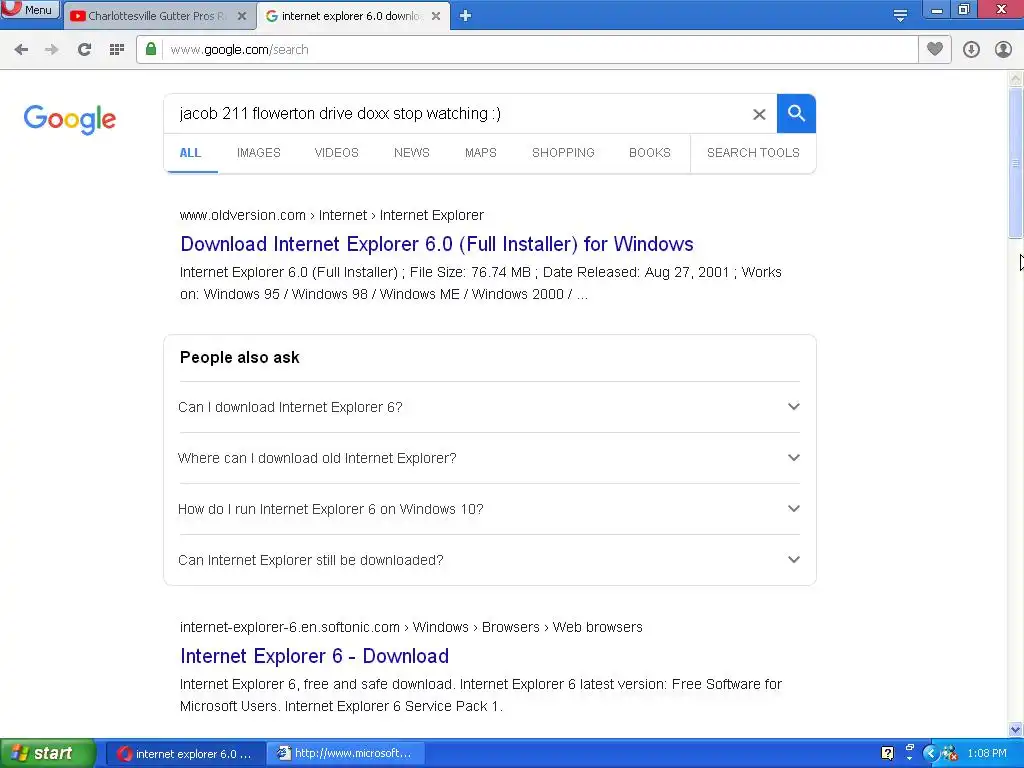This screenshot has width=1024, height=768.
Task: Expand hidden tray icons blue arrow
Action: pyautogui.click(x=931, y=753)
